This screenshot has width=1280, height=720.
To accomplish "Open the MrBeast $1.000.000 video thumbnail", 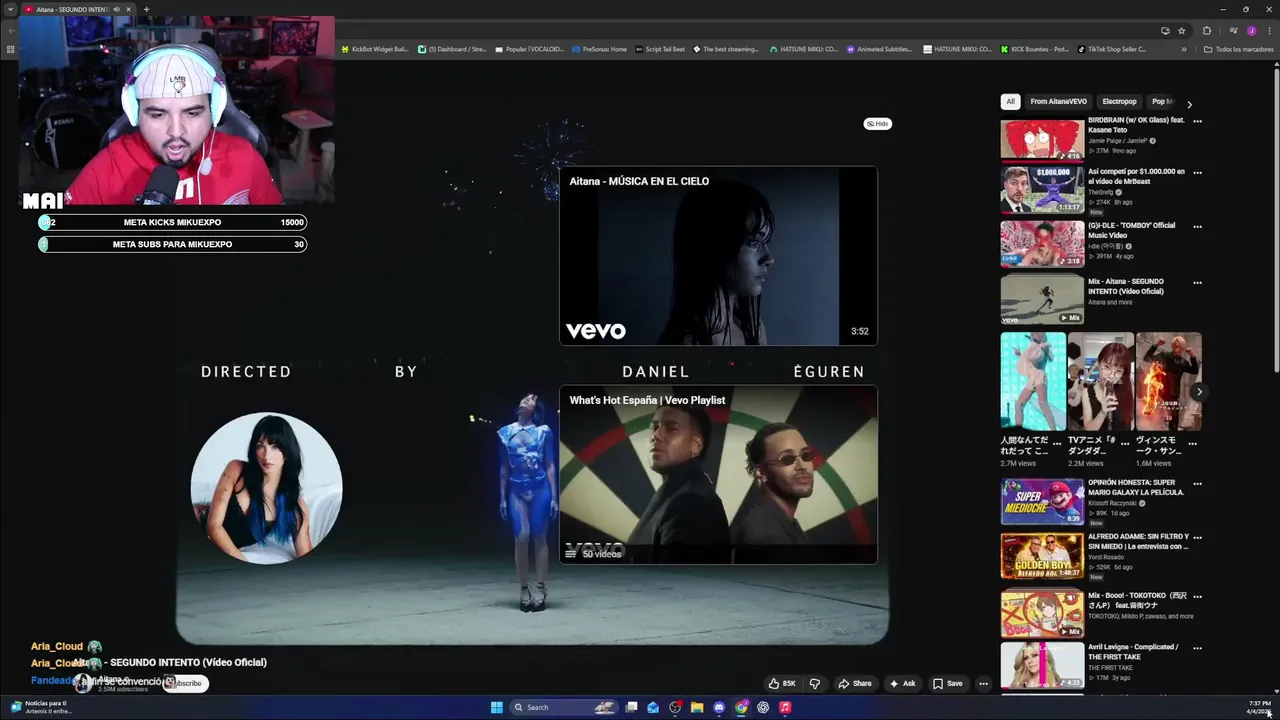I will (x=1042, y=190).
